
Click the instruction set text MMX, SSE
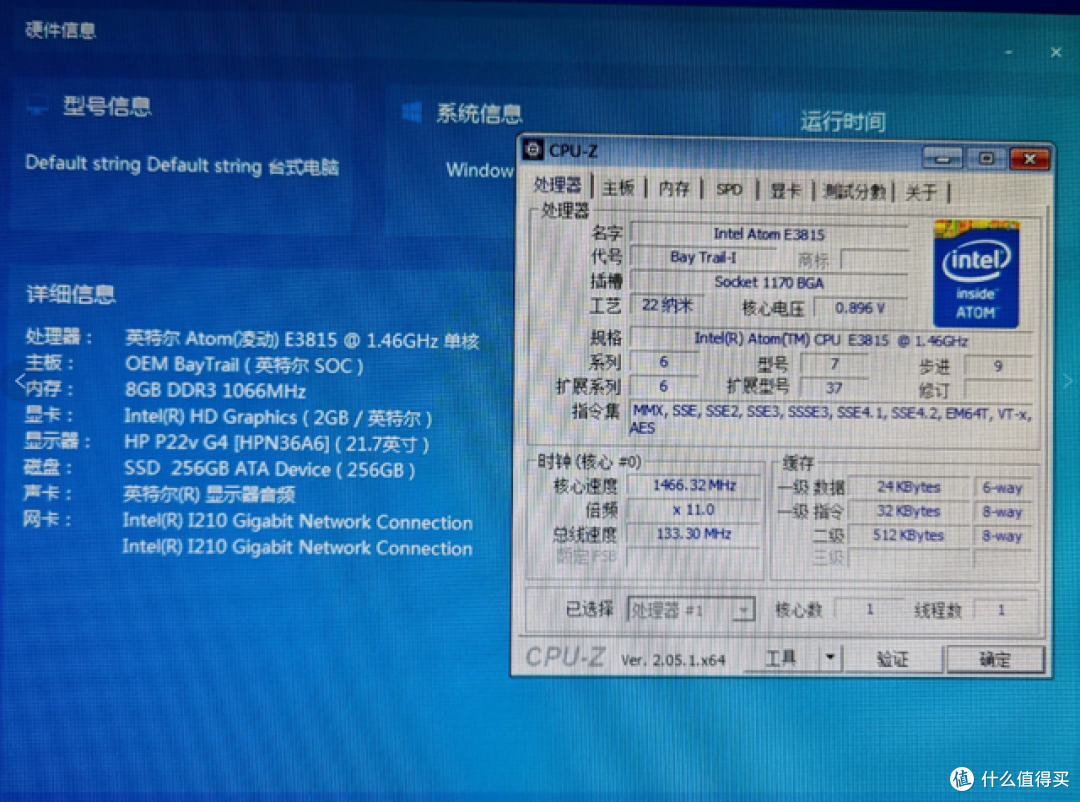click(x=831, y=419)
